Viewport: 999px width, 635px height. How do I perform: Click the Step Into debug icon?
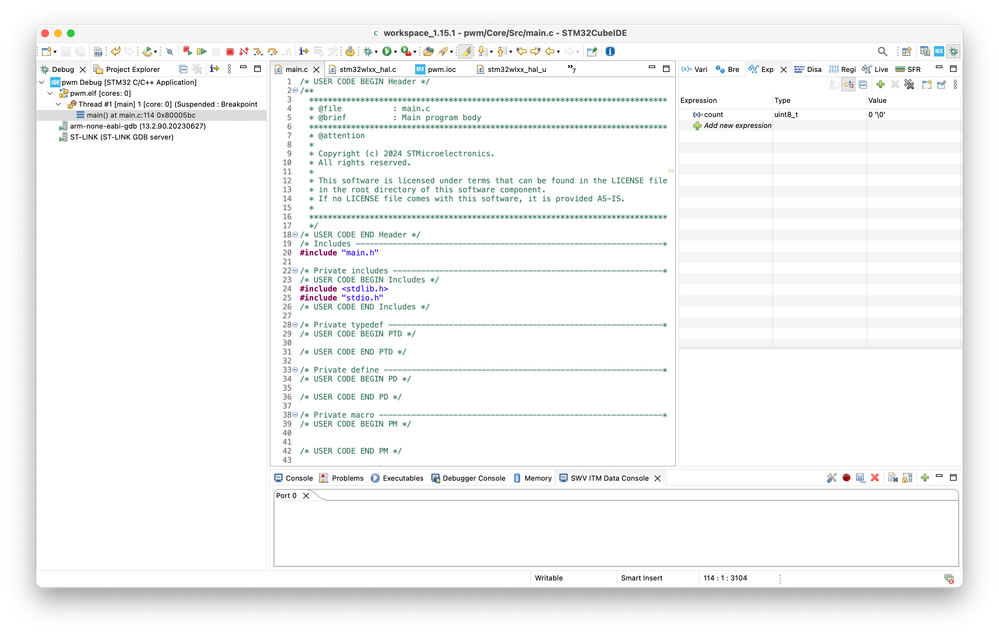[255, 51]
